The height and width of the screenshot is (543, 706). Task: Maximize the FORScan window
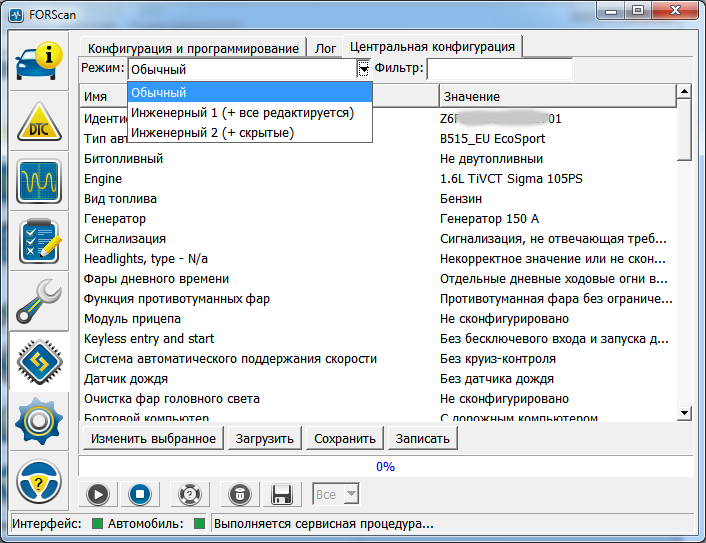[x=638, y=11]
